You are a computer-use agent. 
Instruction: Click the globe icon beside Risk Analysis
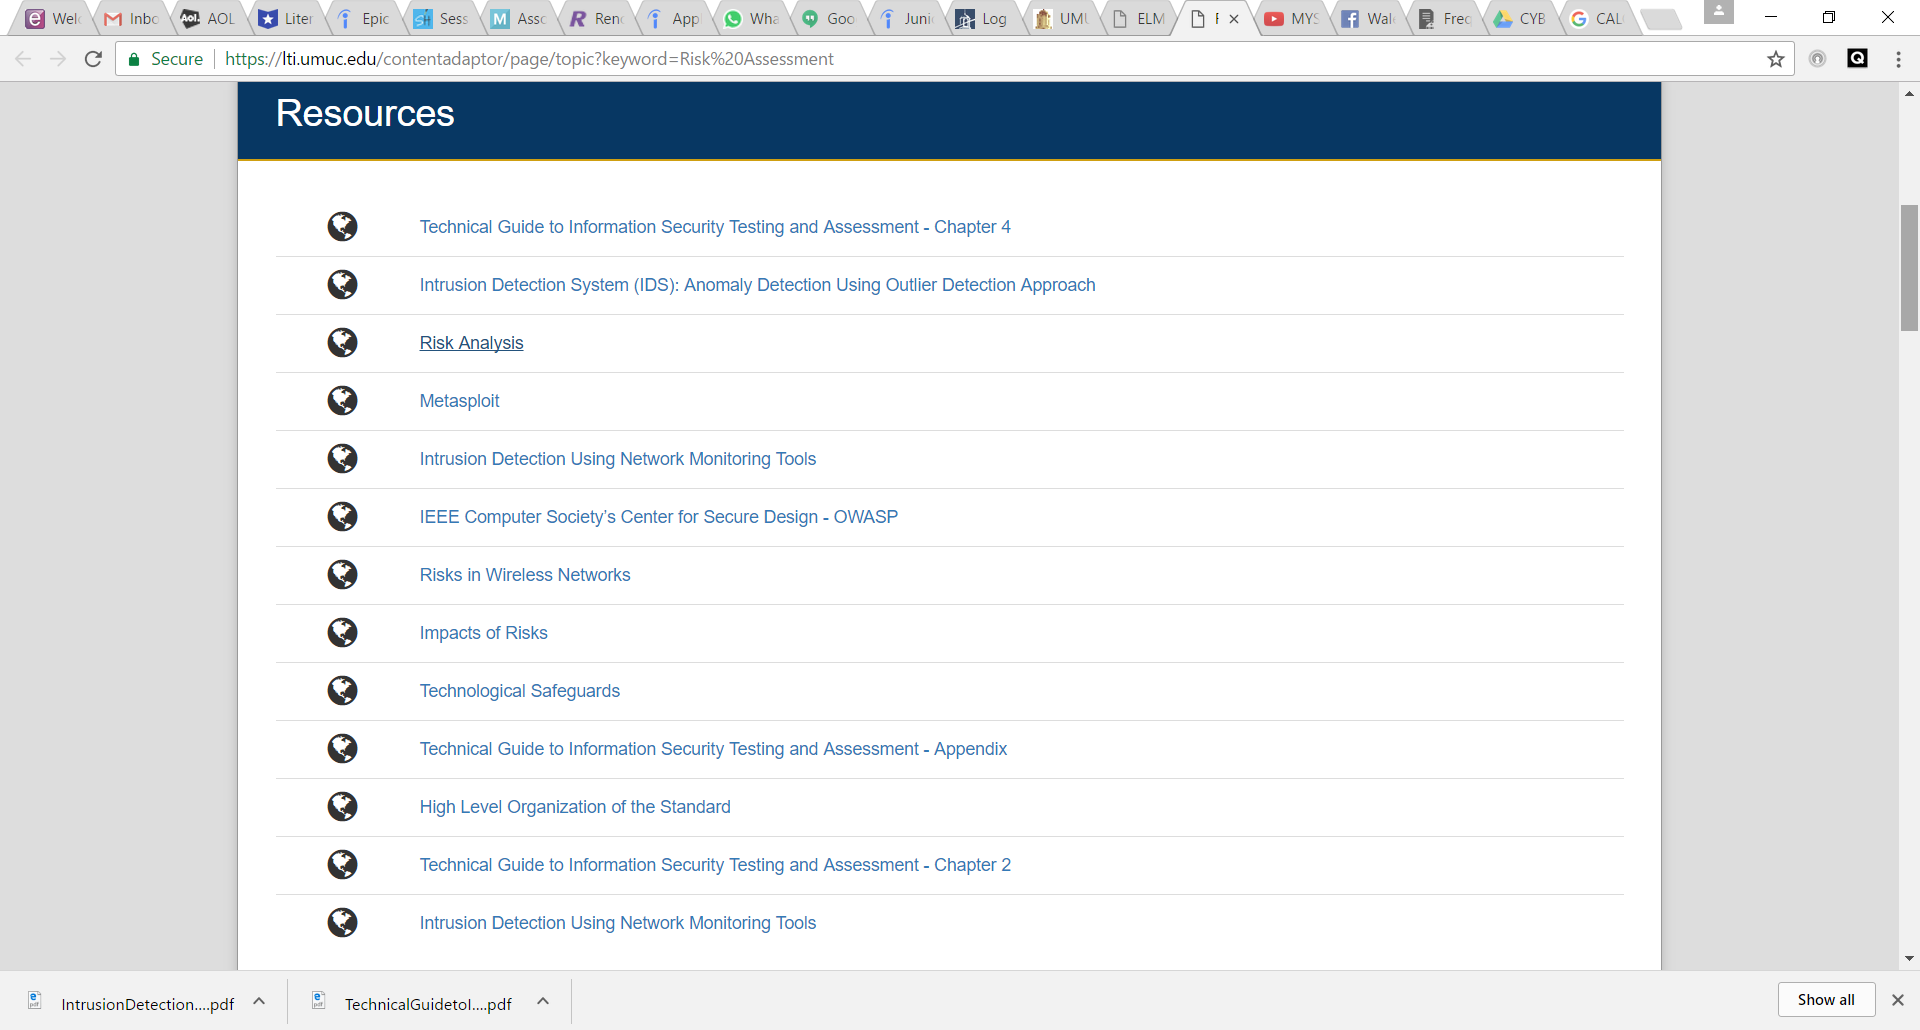click(342, 343)
